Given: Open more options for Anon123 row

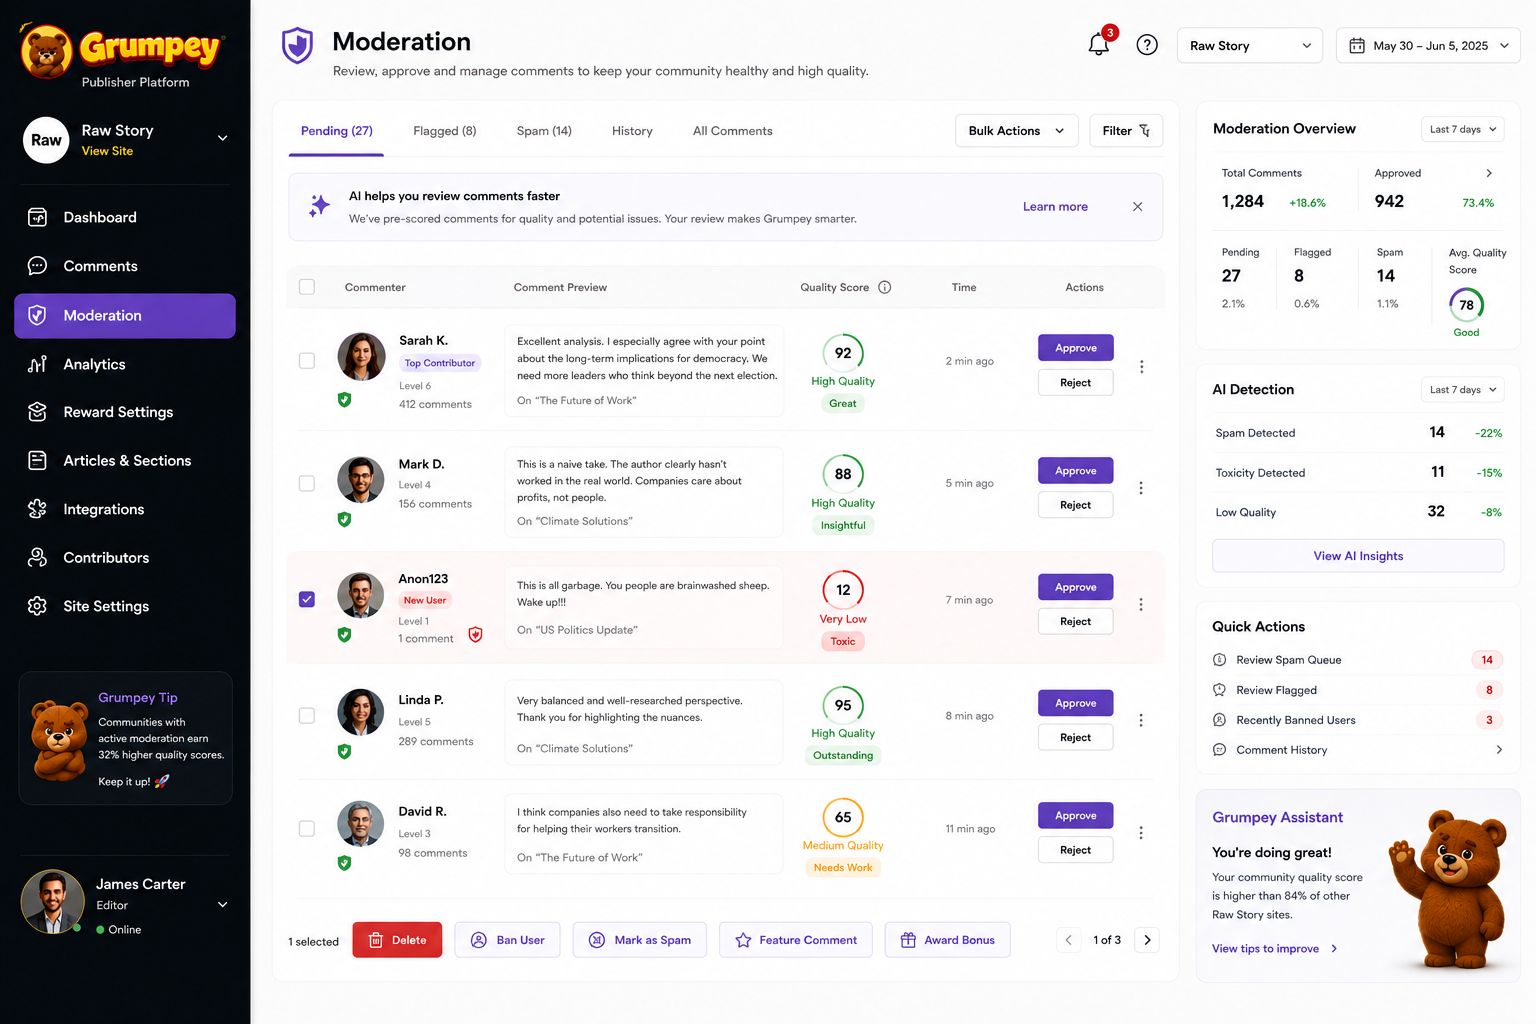Looking at the screenshot, I should (x=1141, y=604).
